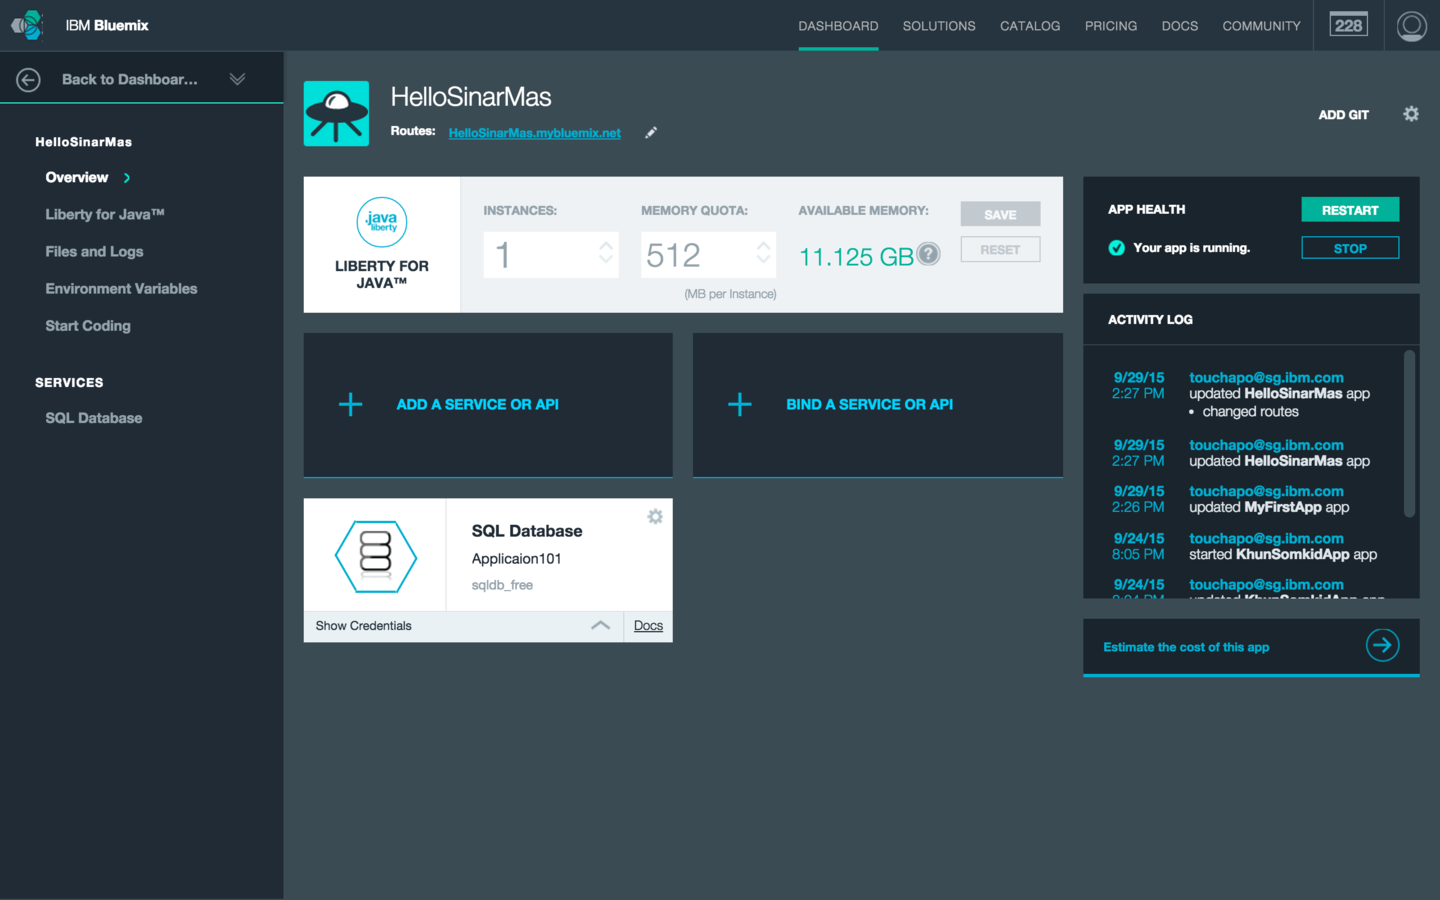Image resolution: width=1440 pixels, height=900 pixels.
Task: Click the memory quota input field
Action: pos(708,254)
